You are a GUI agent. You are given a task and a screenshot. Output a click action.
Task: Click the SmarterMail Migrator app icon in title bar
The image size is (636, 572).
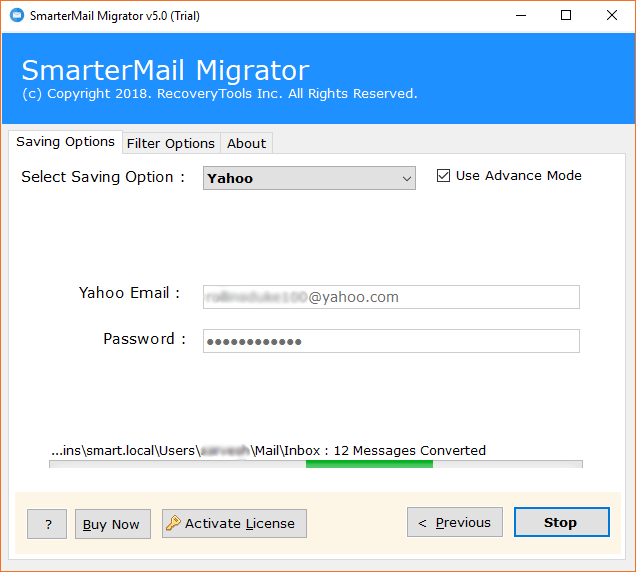point(17,15)
